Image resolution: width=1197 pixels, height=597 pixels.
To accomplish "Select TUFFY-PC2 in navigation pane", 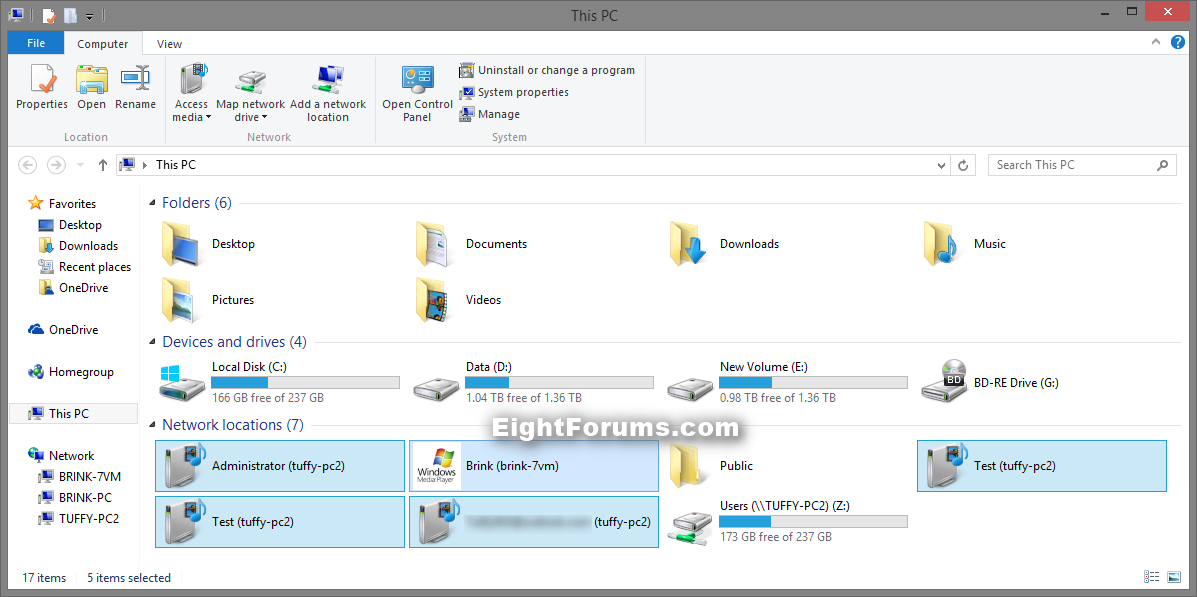I will (x=89, y=518).
